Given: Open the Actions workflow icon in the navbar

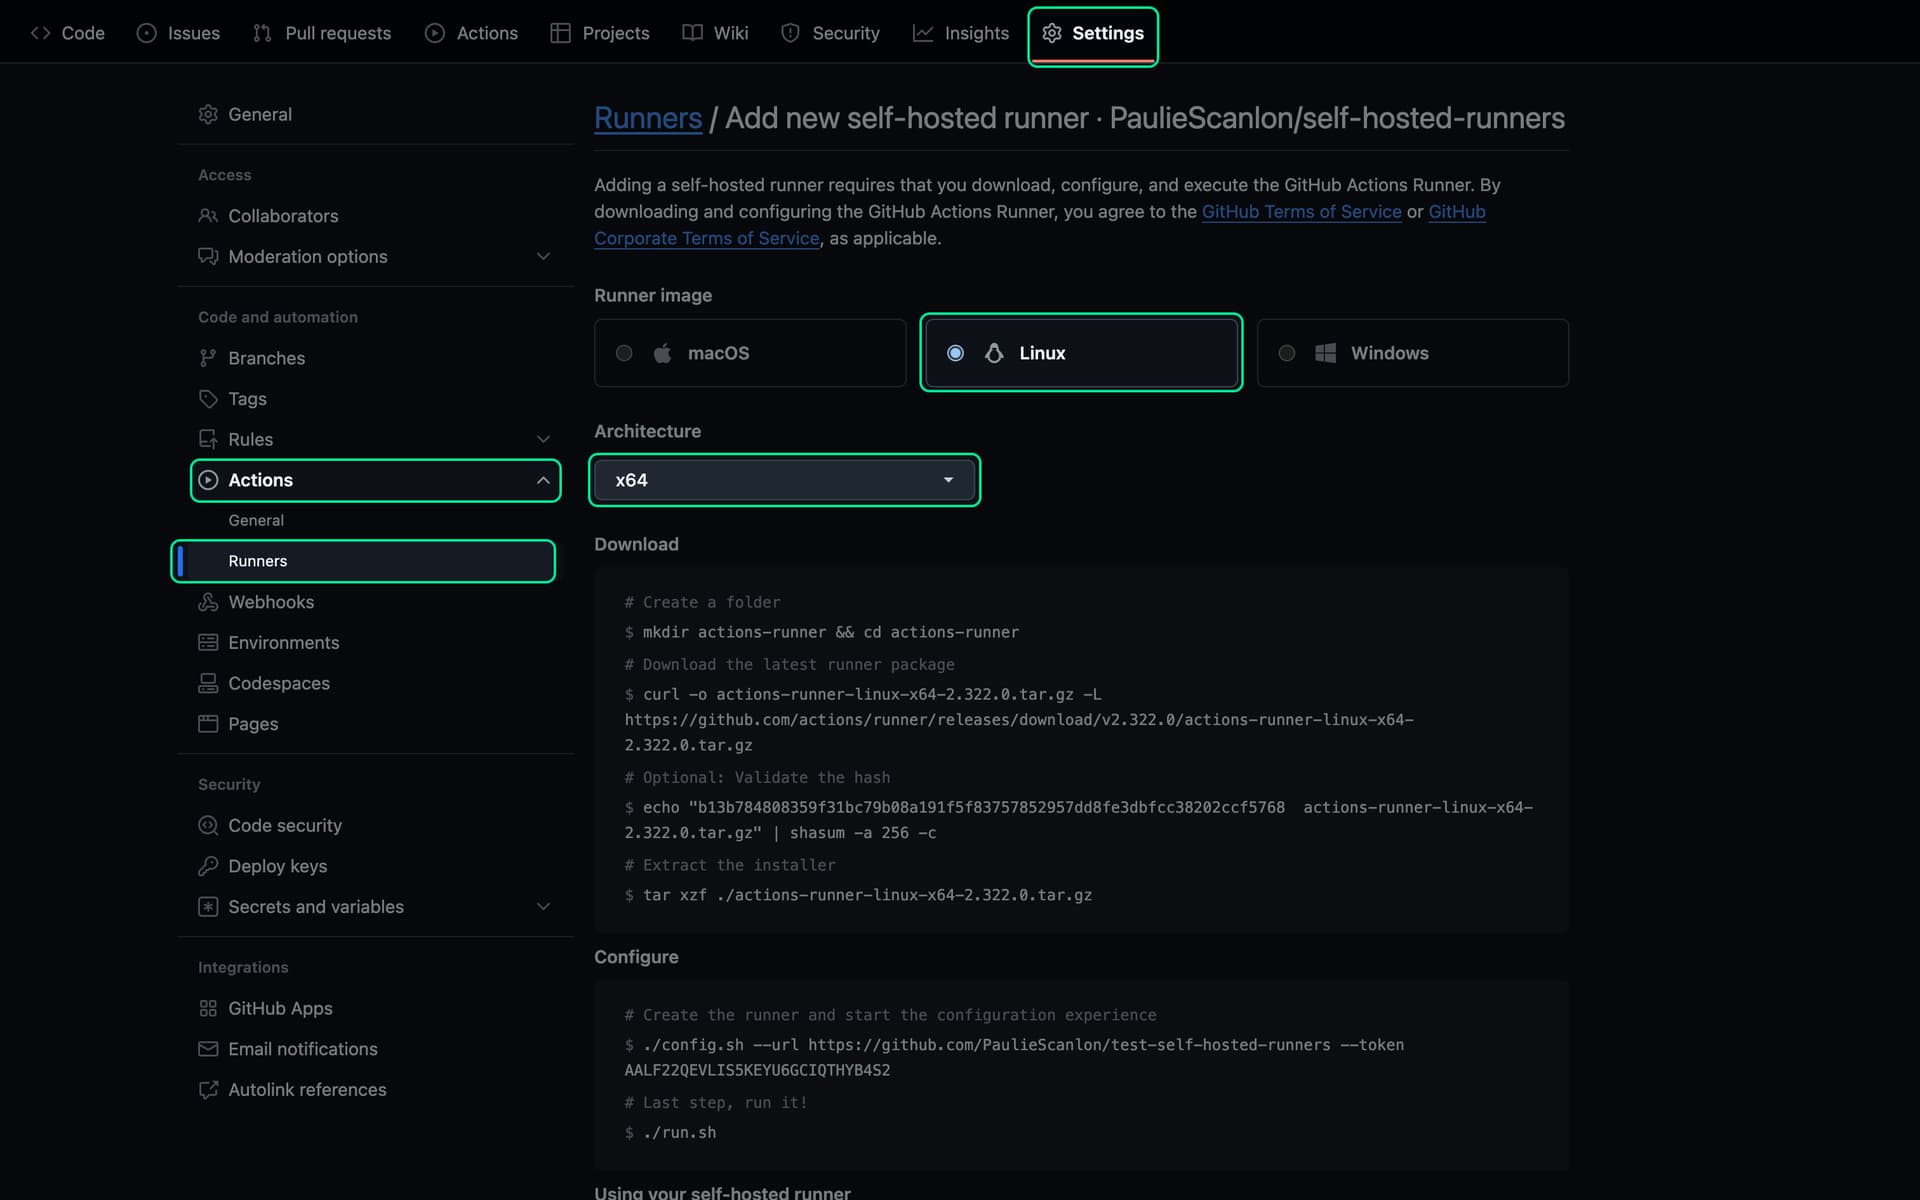Looking at the screenshot, I should point(436,32).
